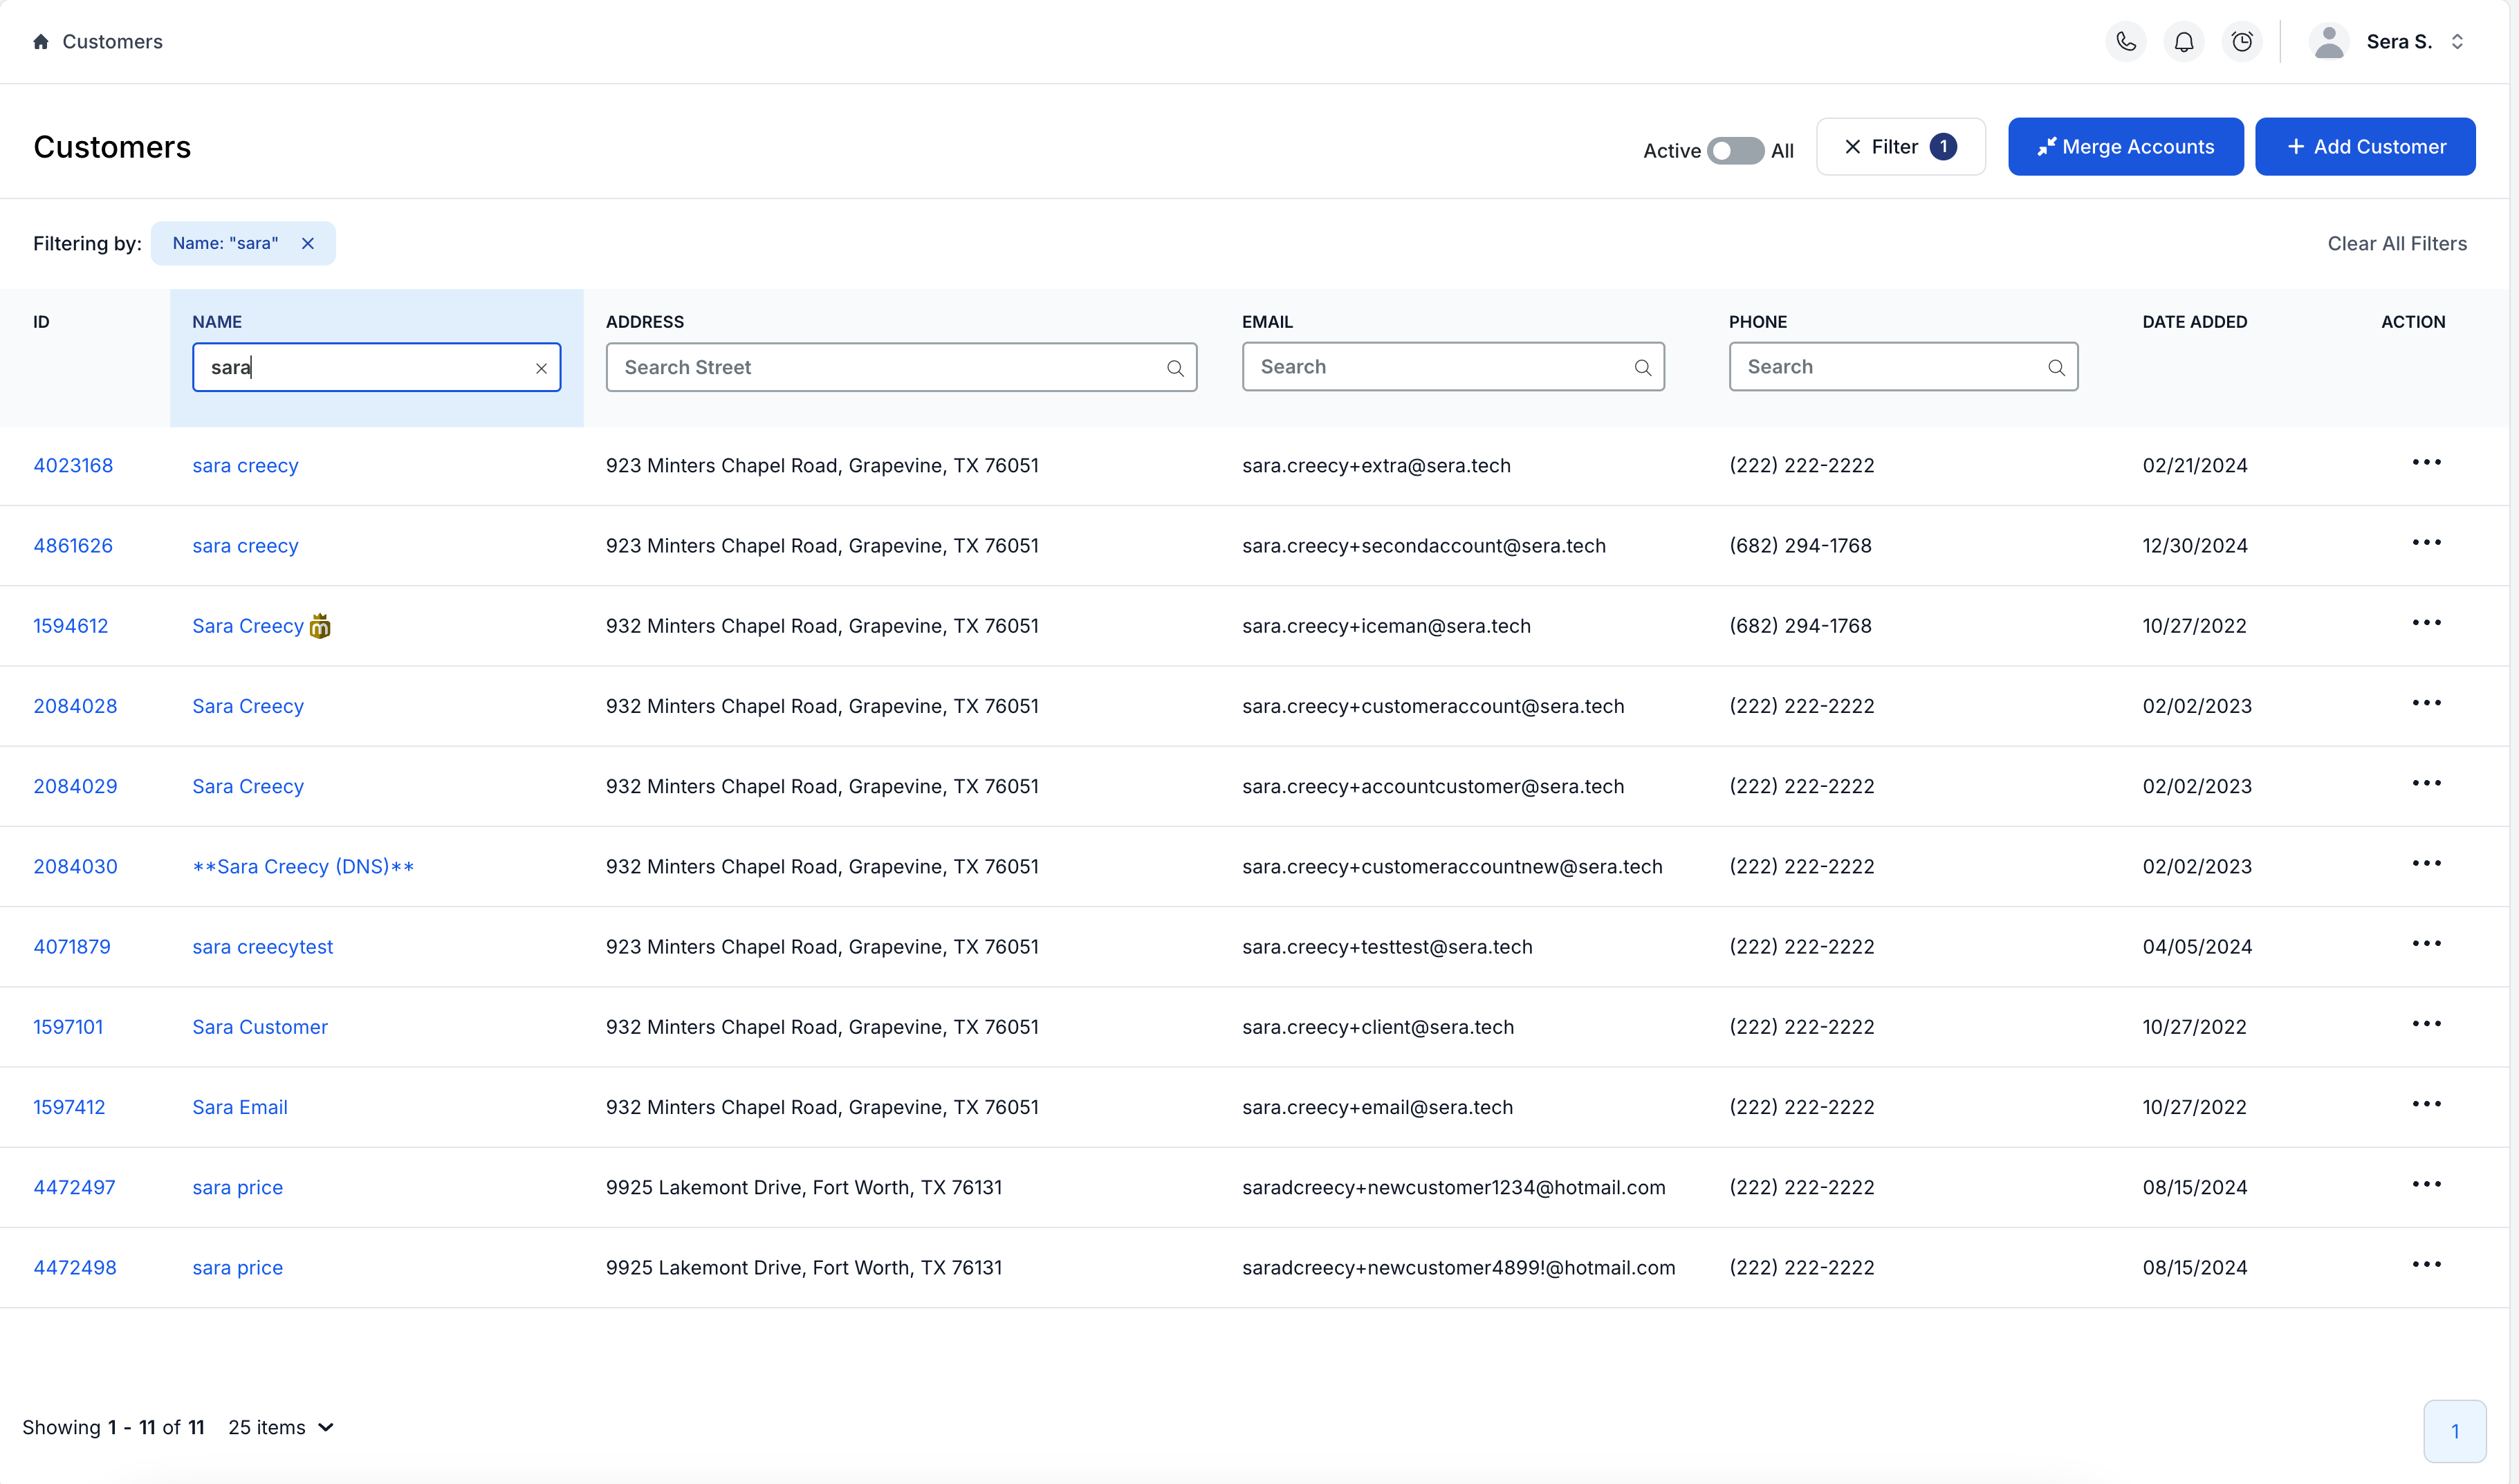This screenshot has width=2519, height=1484.
Task: Click the home icon in the breadcrumb
Action: click(x=40, y=41)
